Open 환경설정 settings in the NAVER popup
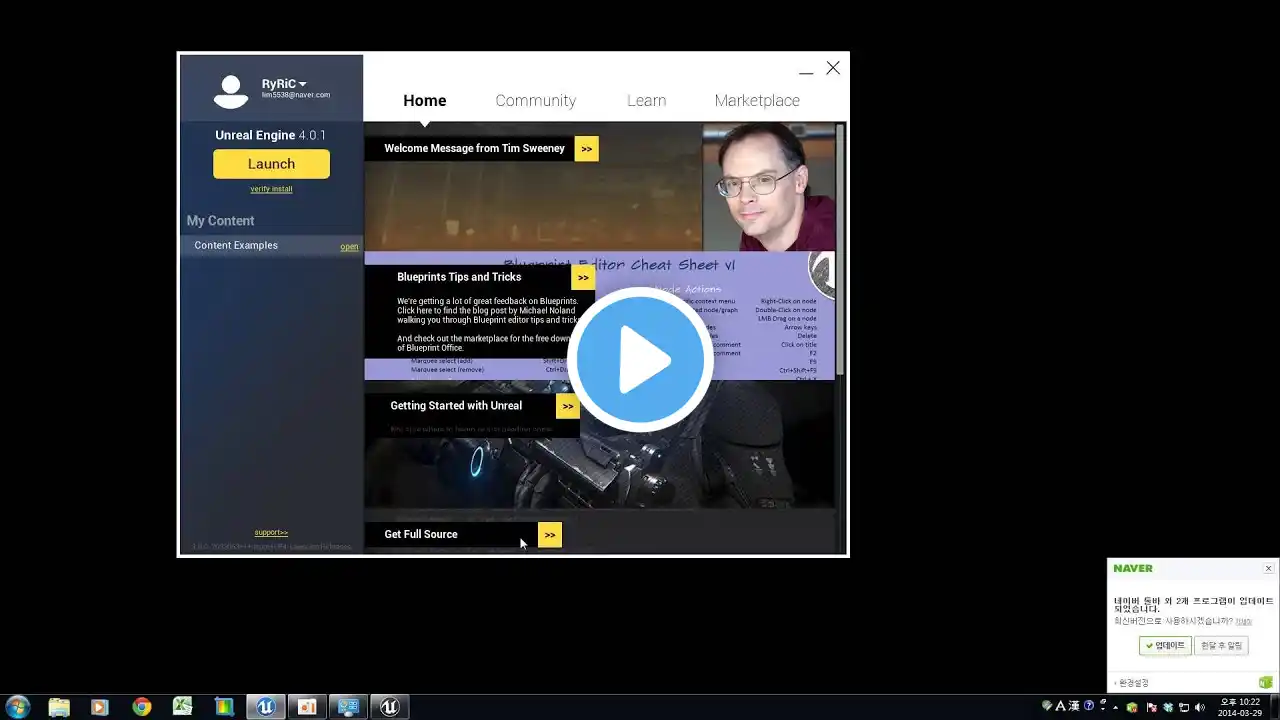The width and height of the screenshot is (1280, 720). 1133,683
